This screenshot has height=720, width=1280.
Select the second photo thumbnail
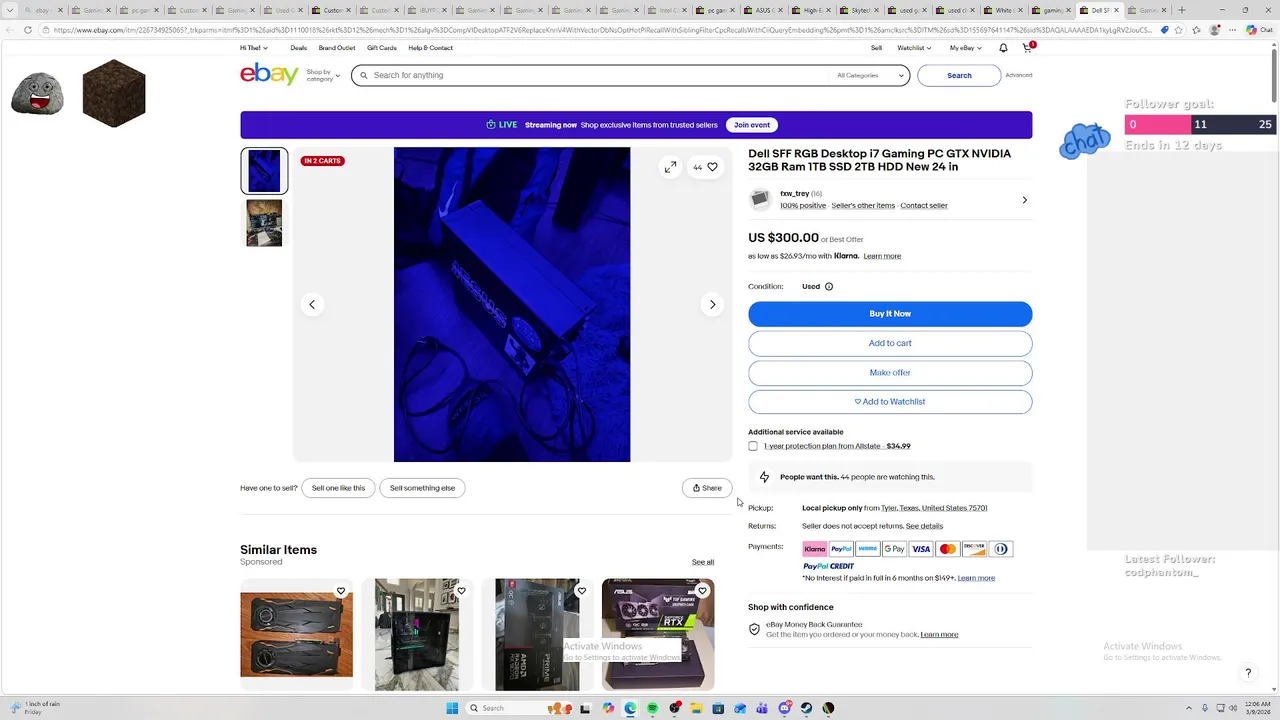click(x=264, y=223)
